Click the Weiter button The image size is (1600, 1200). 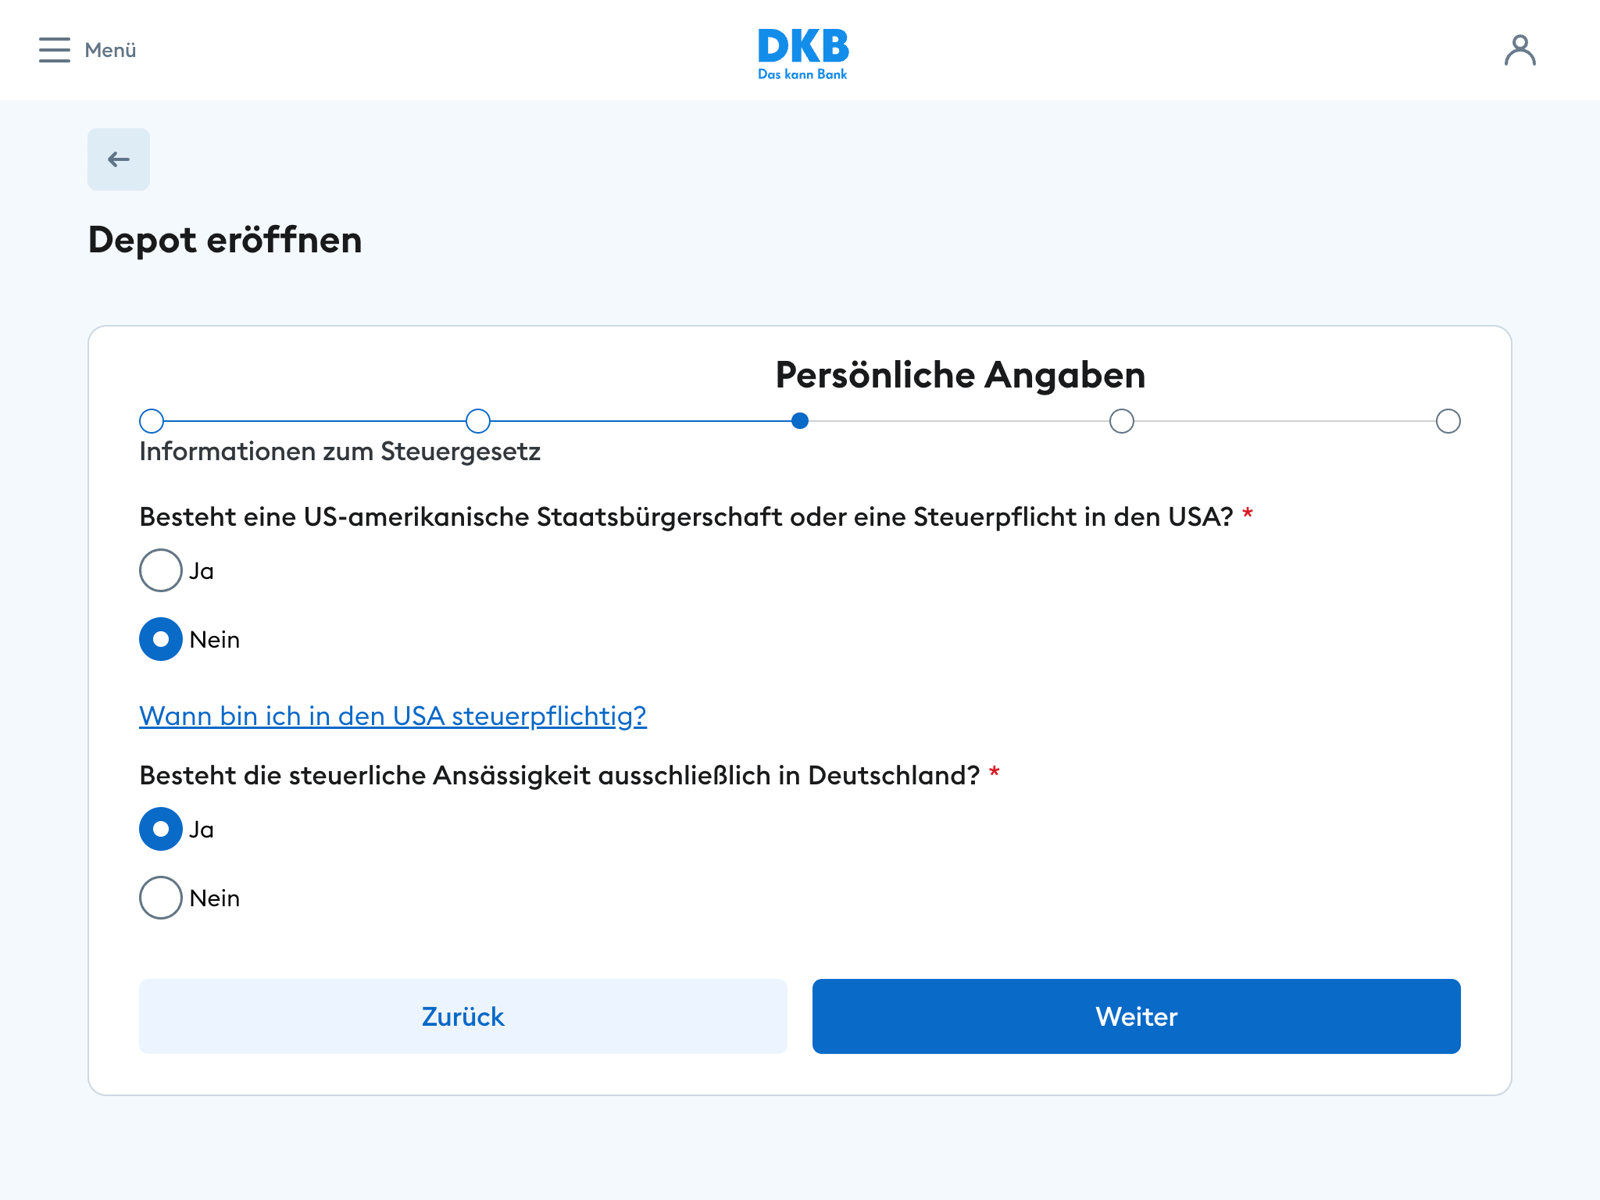1137,1016
